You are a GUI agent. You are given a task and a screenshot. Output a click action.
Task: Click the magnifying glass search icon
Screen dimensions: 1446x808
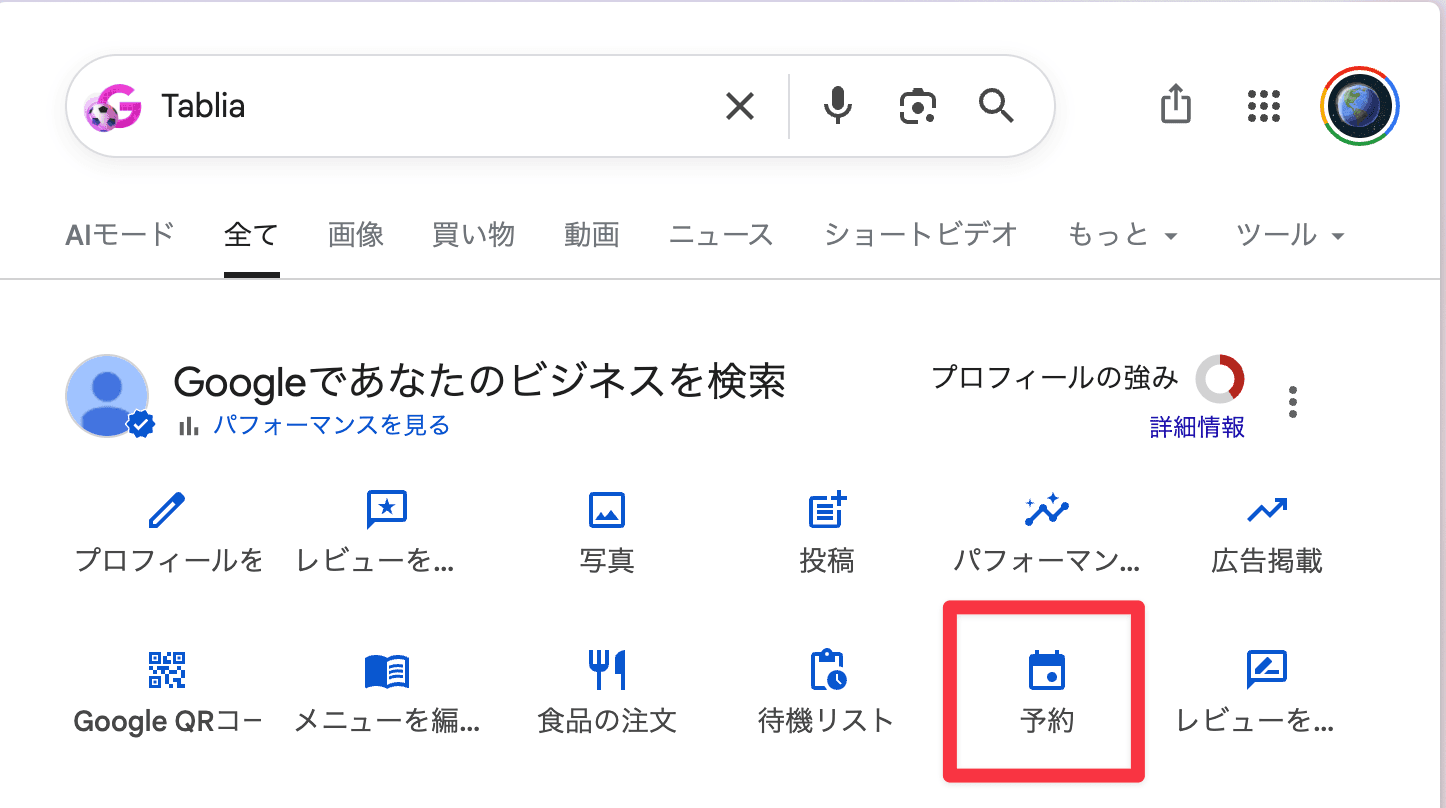pyautogui.click(x=996, y=105)
